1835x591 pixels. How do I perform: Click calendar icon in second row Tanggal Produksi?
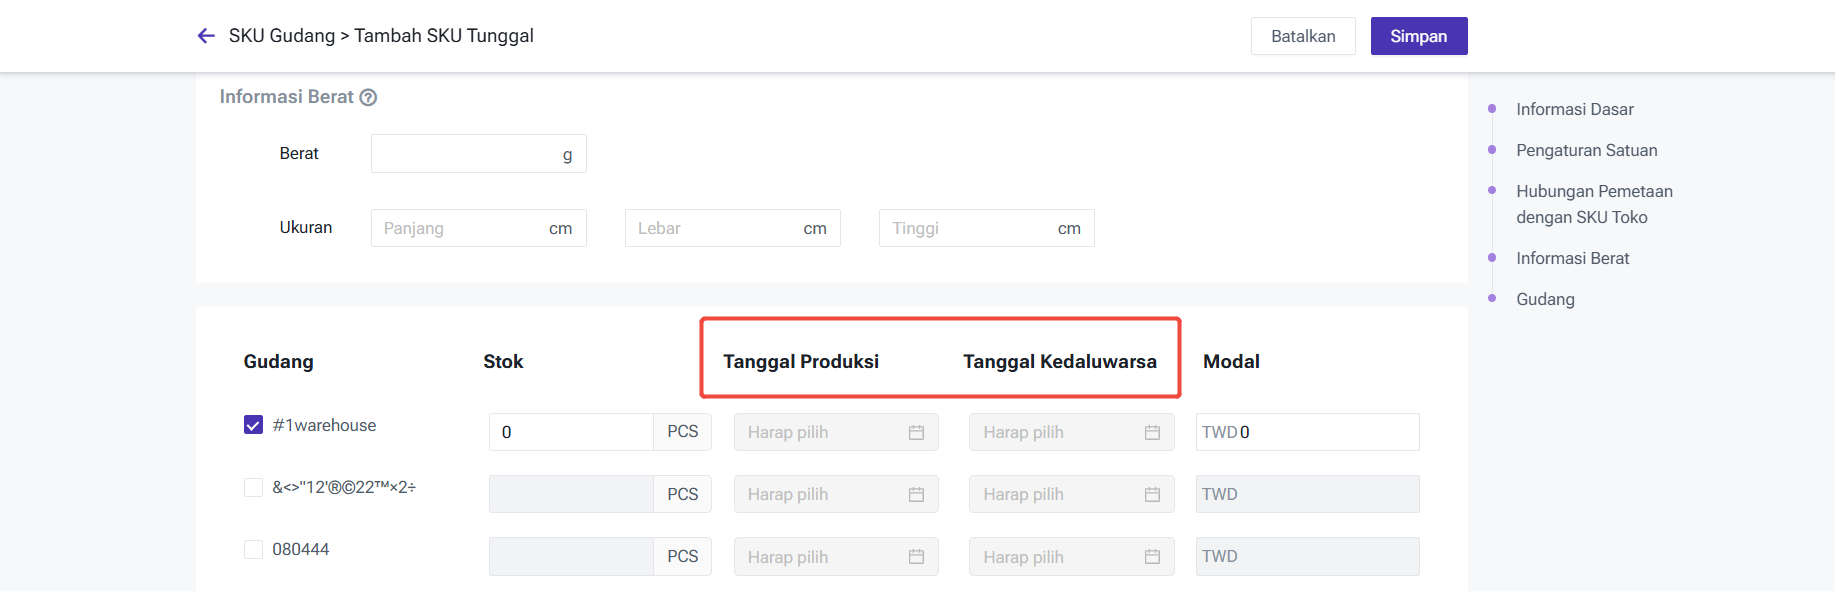click(916, 494)
